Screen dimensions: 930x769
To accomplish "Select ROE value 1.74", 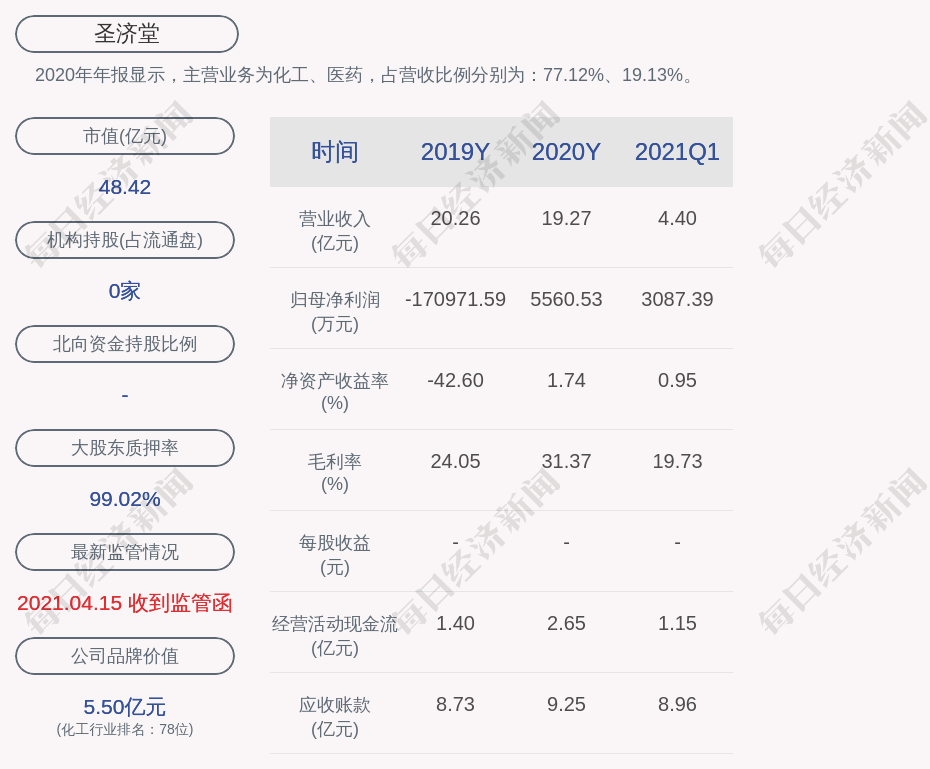I will click(566, 380).
